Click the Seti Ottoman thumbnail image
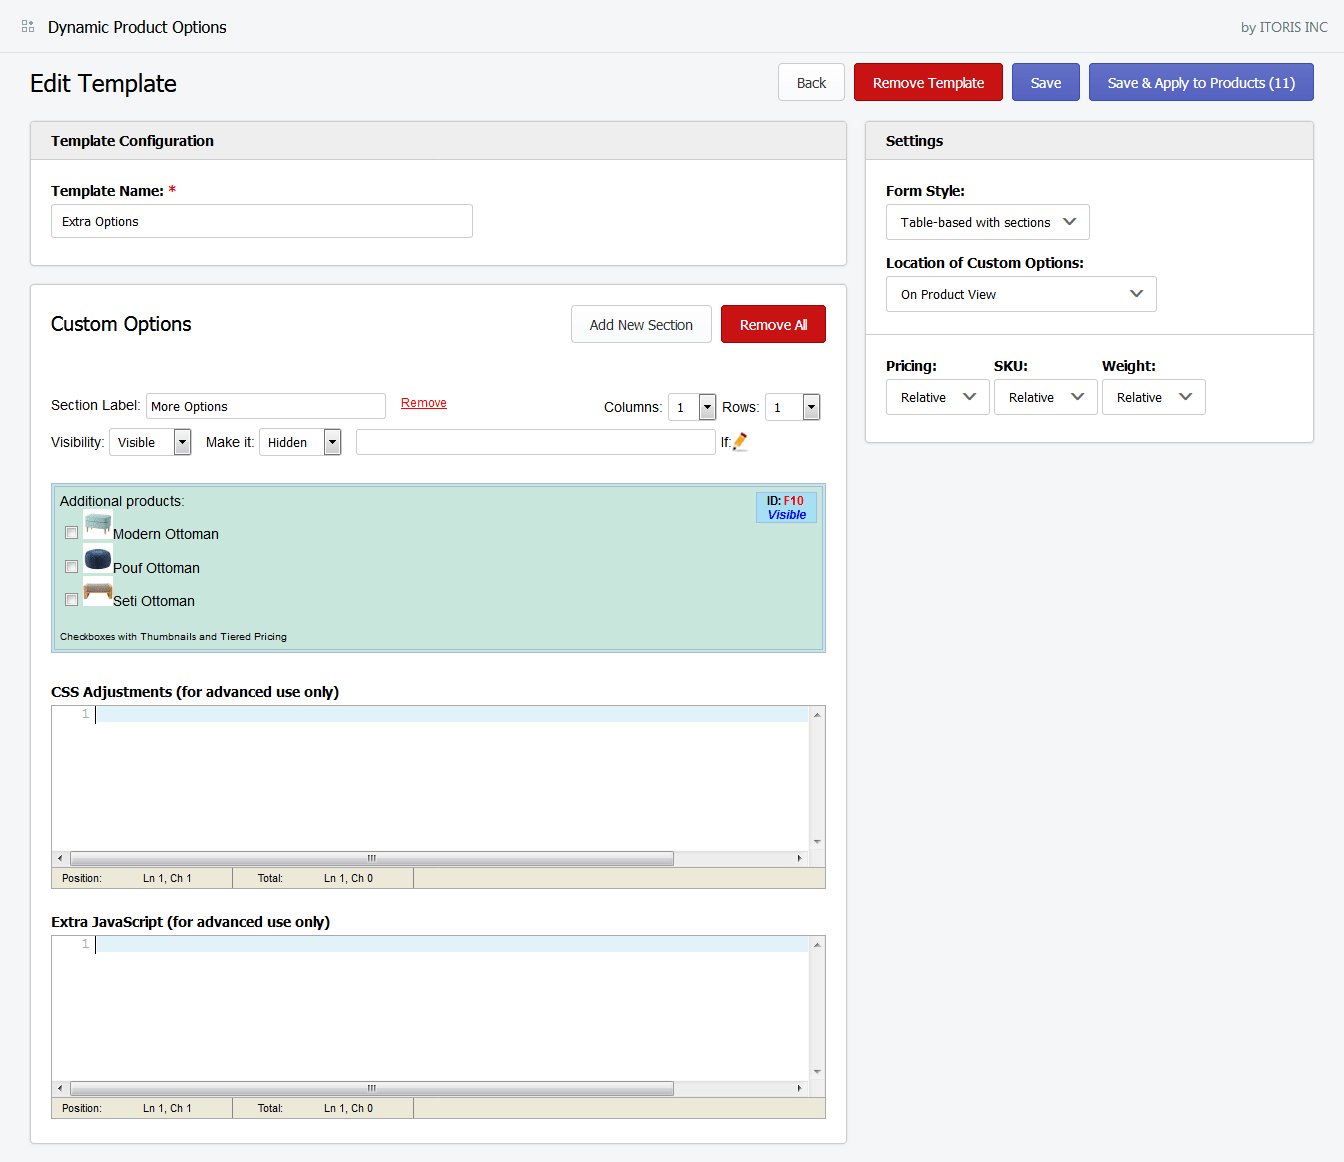Image resolution: width=1344 pixels, height=1162 pixels. tap(98, 592)
